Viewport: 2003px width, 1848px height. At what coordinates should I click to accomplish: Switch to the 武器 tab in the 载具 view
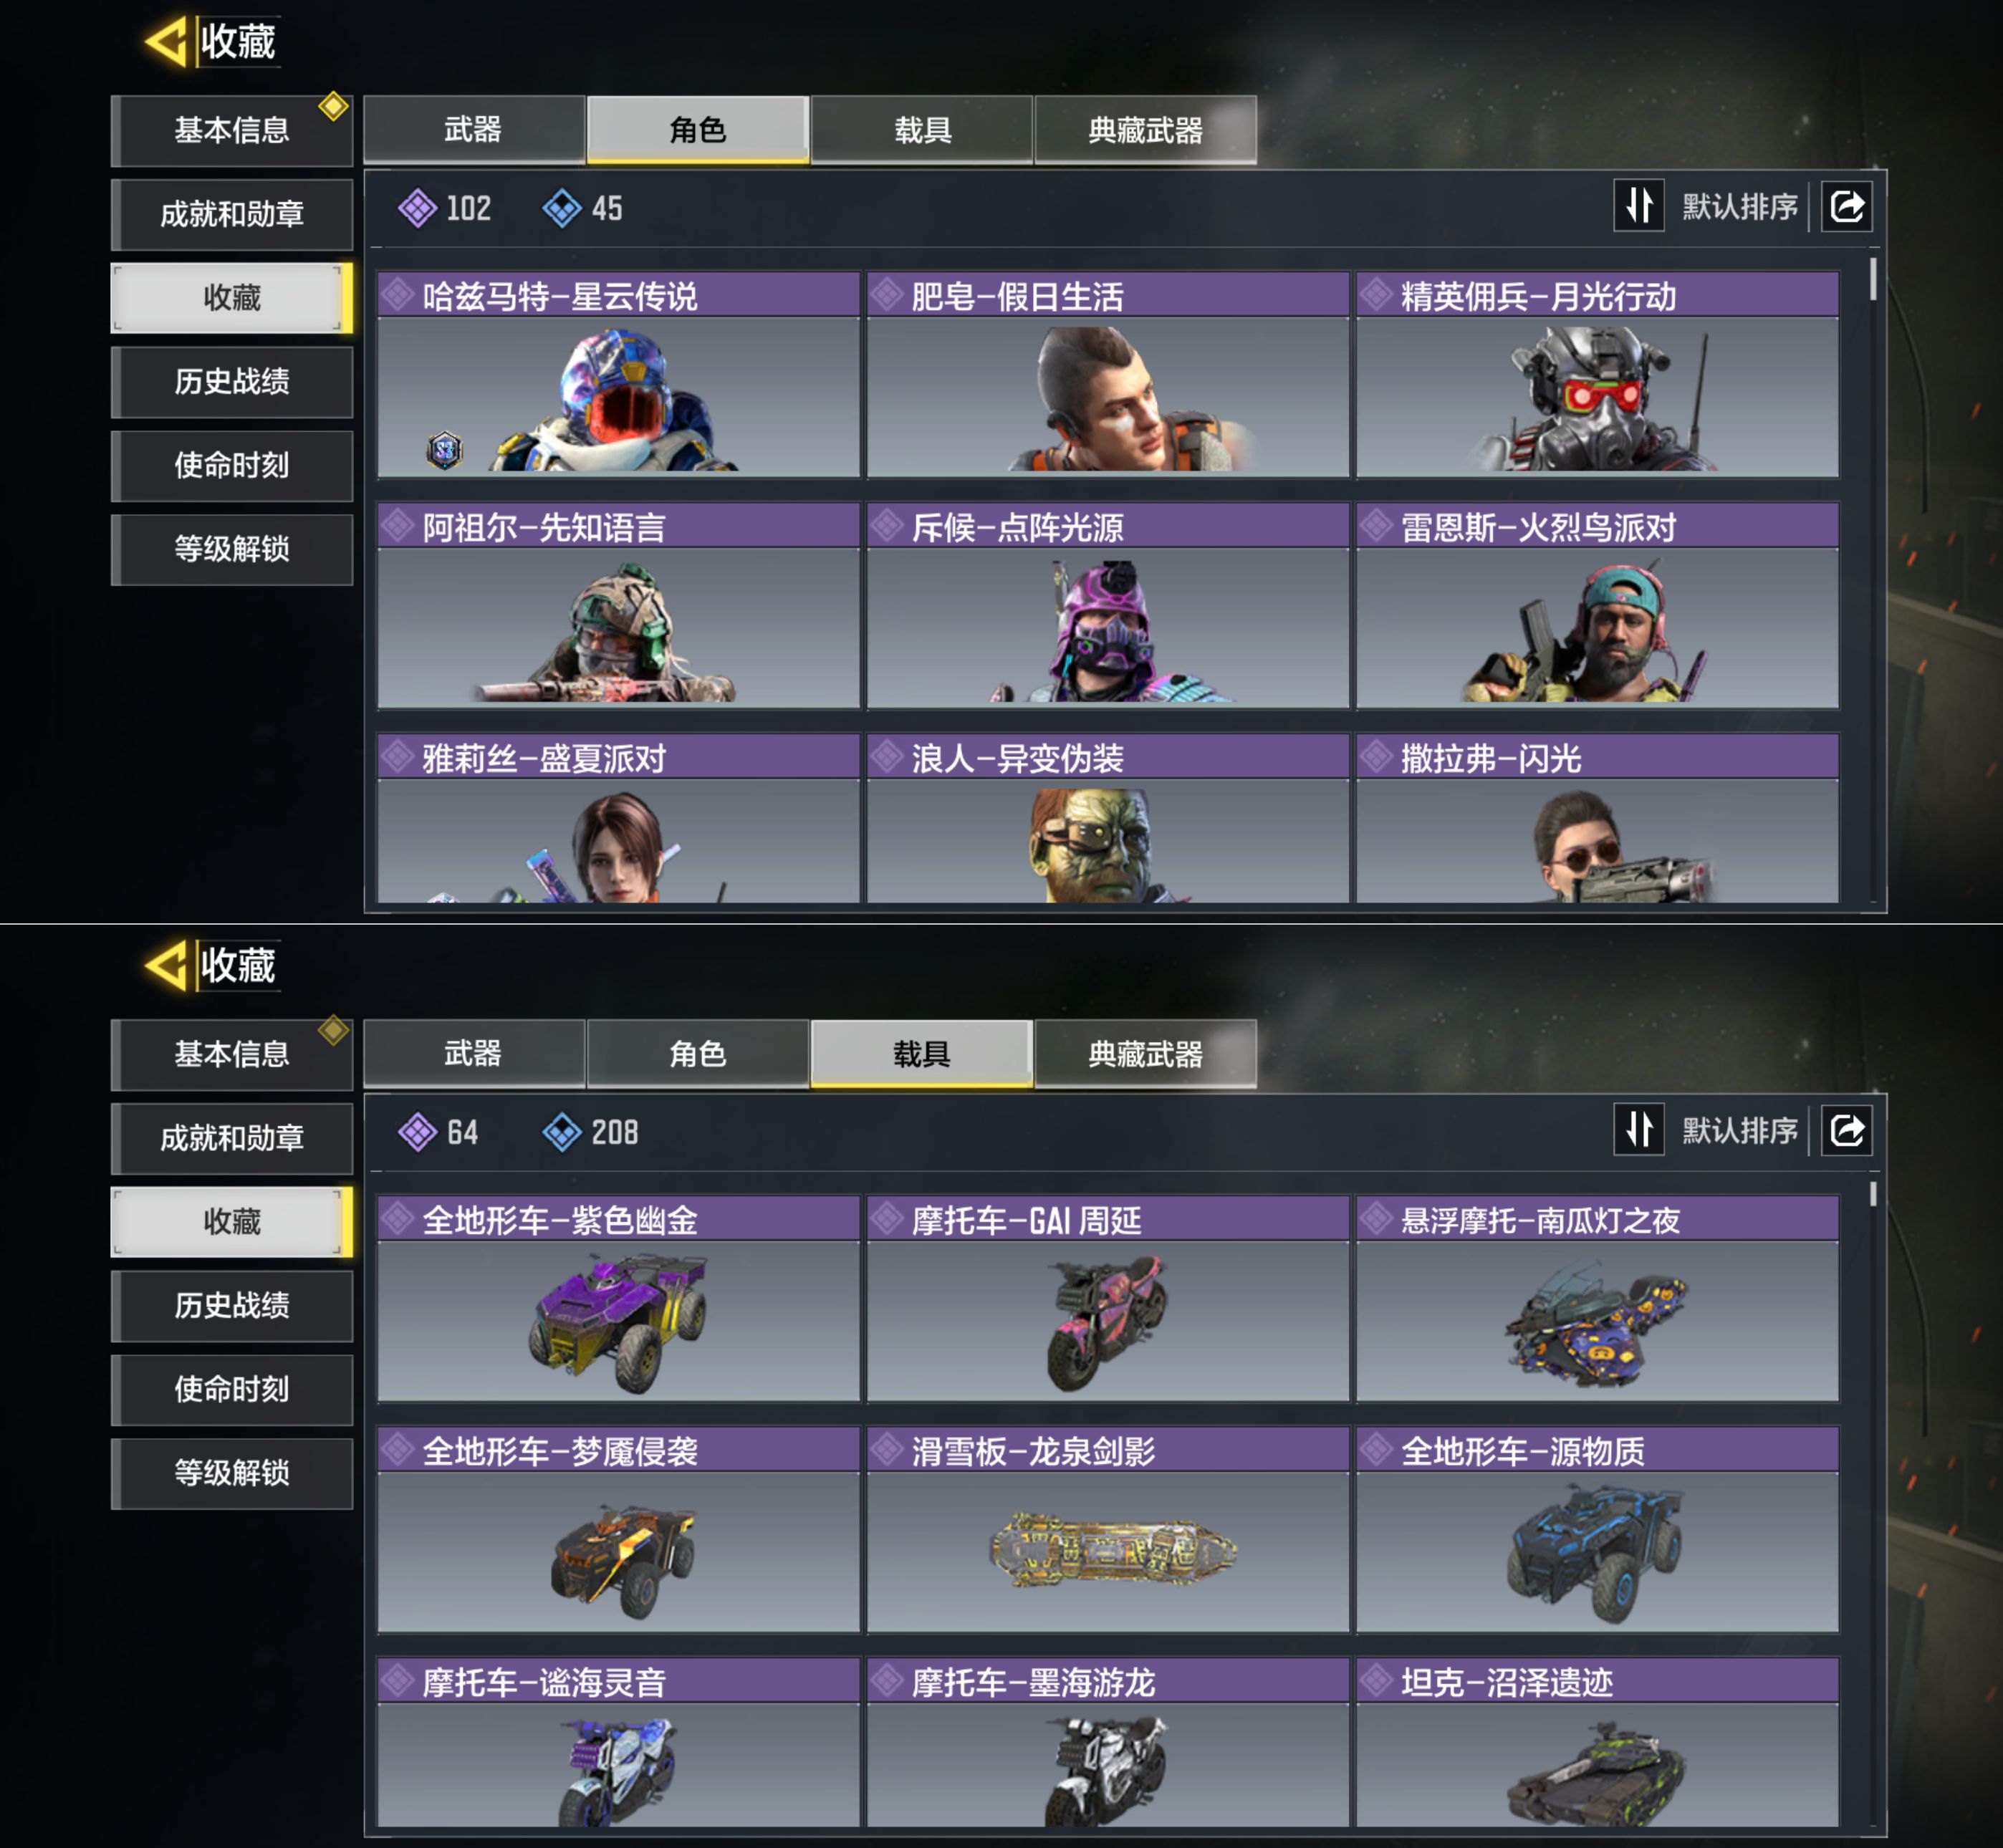tap(474, 1054)
